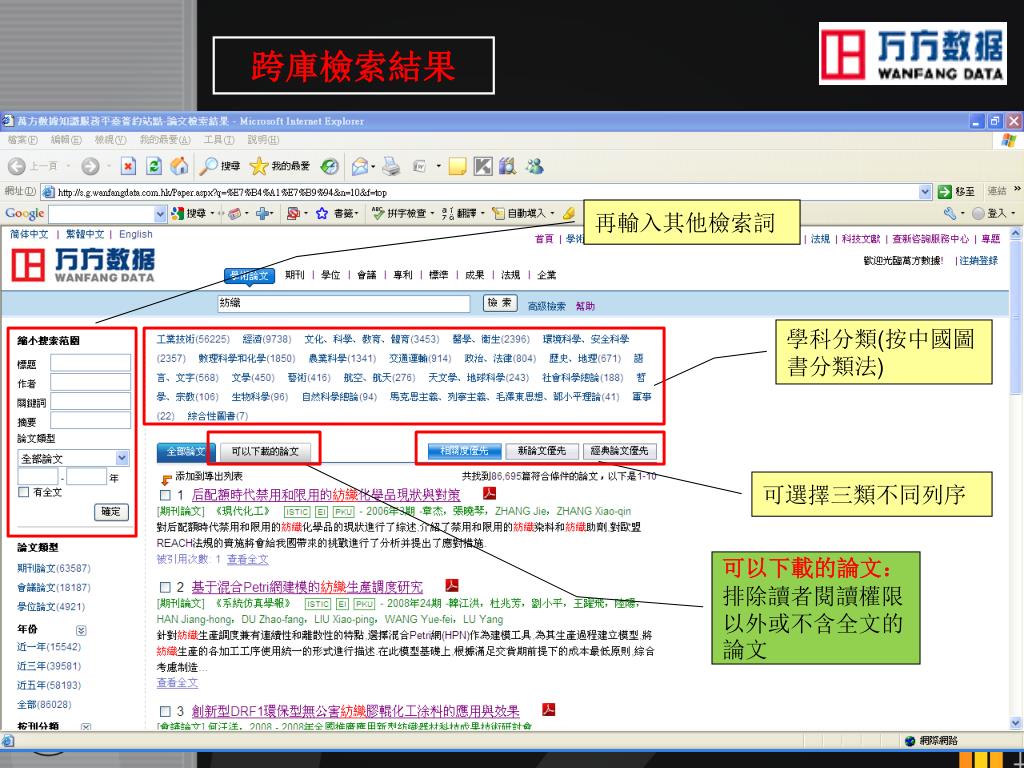
Task: Open the 我的最愛(A) menu
Action: point(165,140)
